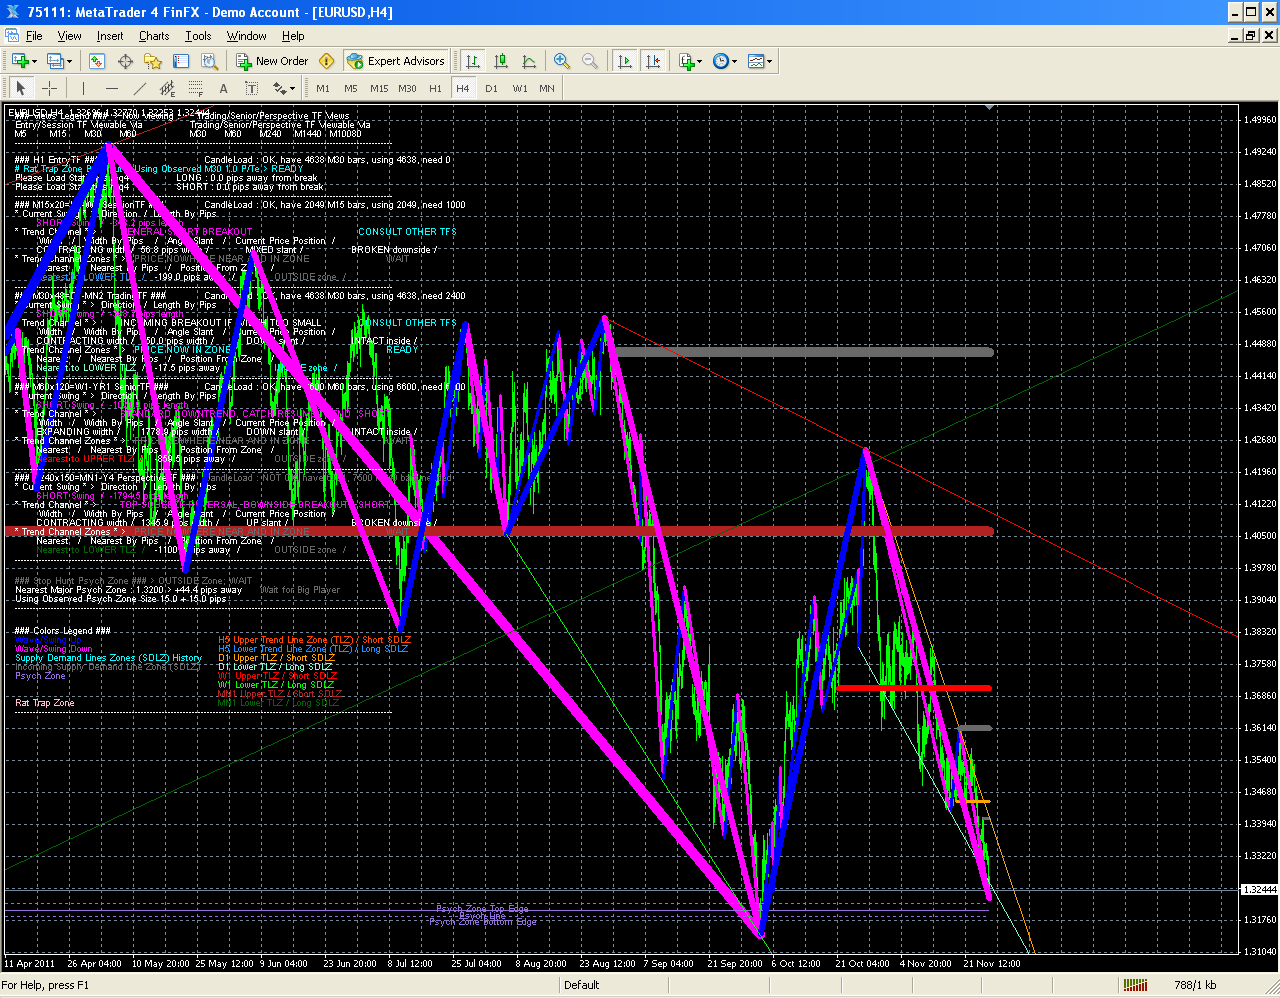Click the Default profile in status bar
Viewport: 1280px width, 998px height.
(x=582, y=985)
